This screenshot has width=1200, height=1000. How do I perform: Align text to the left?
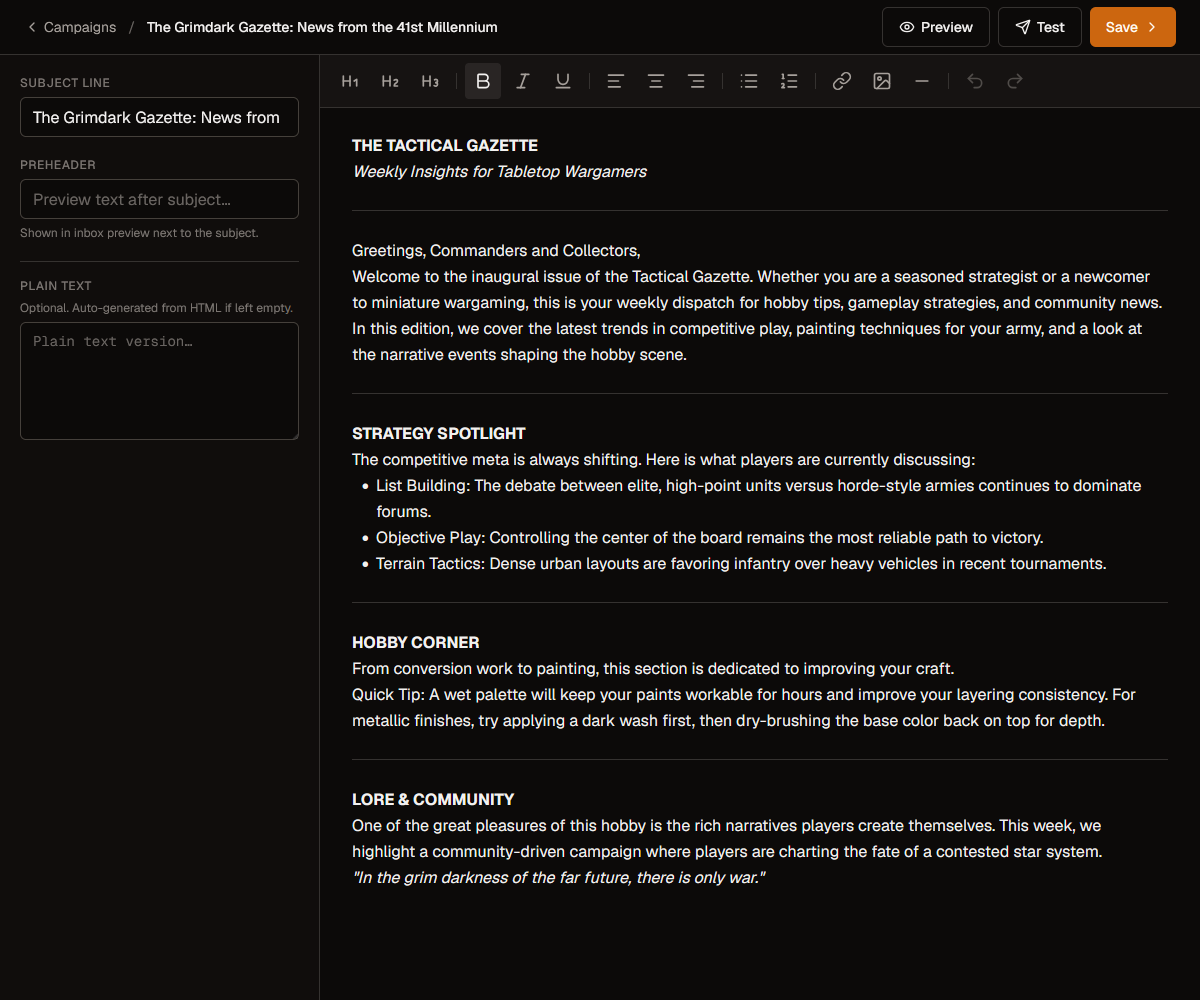pos(616,81)
